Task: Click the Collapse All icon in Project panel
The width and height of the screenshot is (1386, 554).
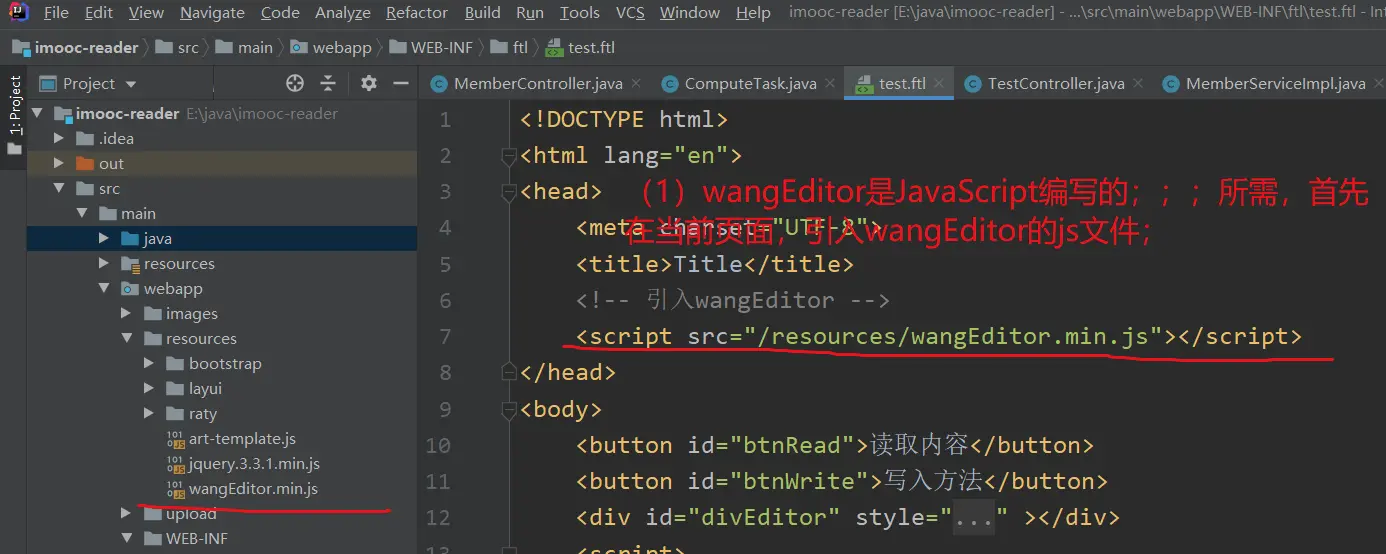Action: click(x=328, y=83)
